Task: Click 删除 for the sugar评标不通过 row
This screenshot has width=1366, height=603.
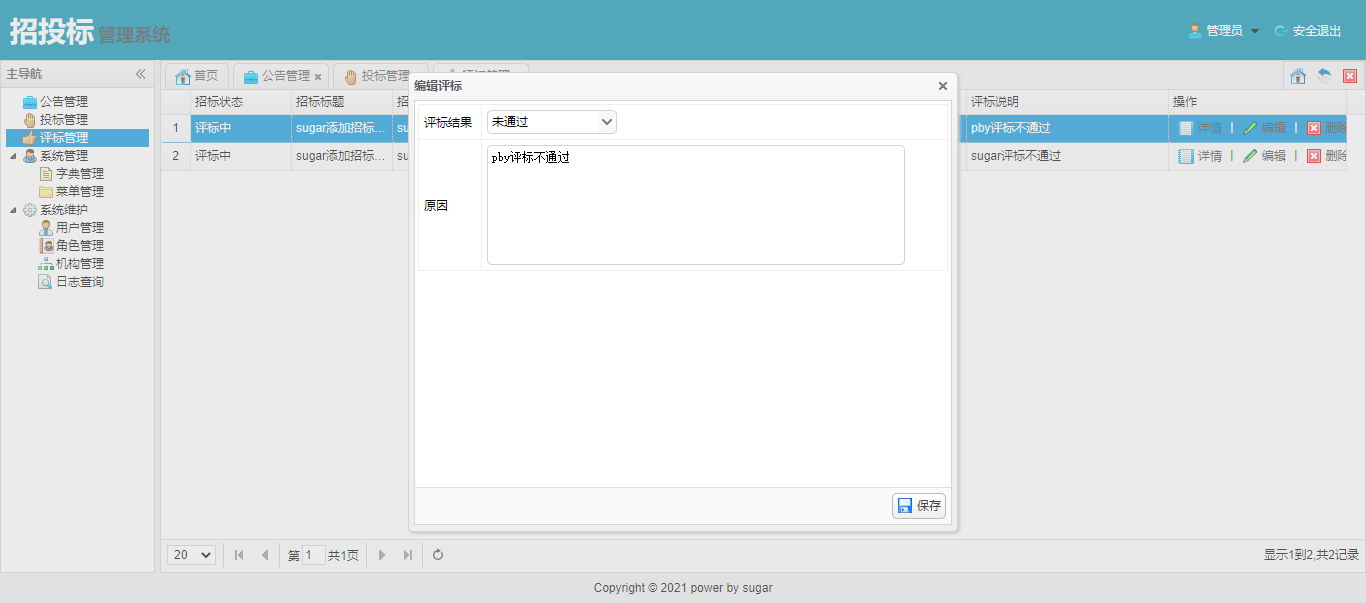Action: click(1327, 156)
